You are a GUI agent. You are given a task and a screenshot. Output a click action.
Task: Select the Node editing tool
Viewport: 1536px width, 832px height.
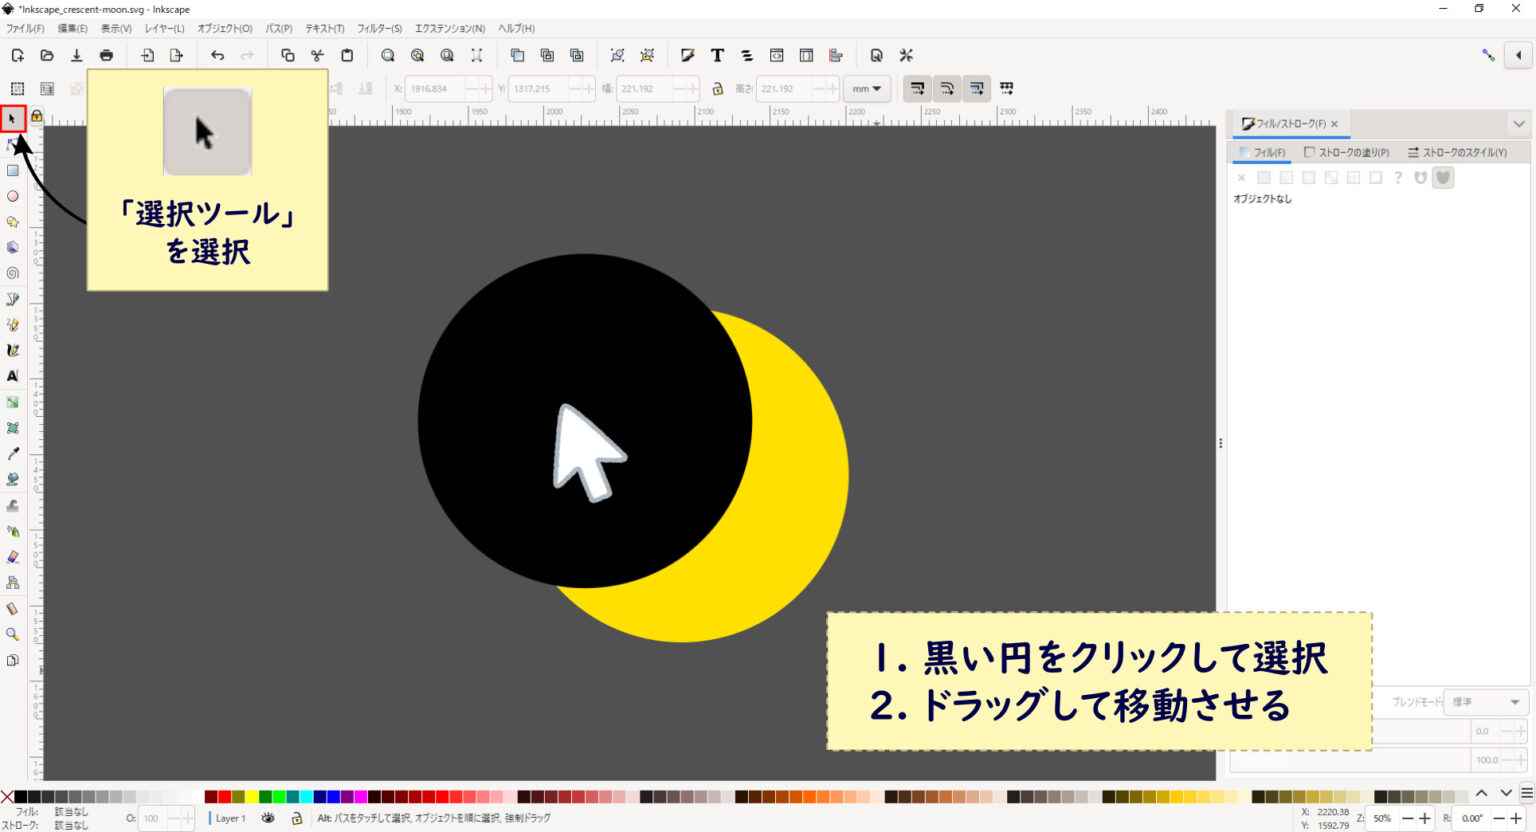pyautogui.click(x=13, y=145)
